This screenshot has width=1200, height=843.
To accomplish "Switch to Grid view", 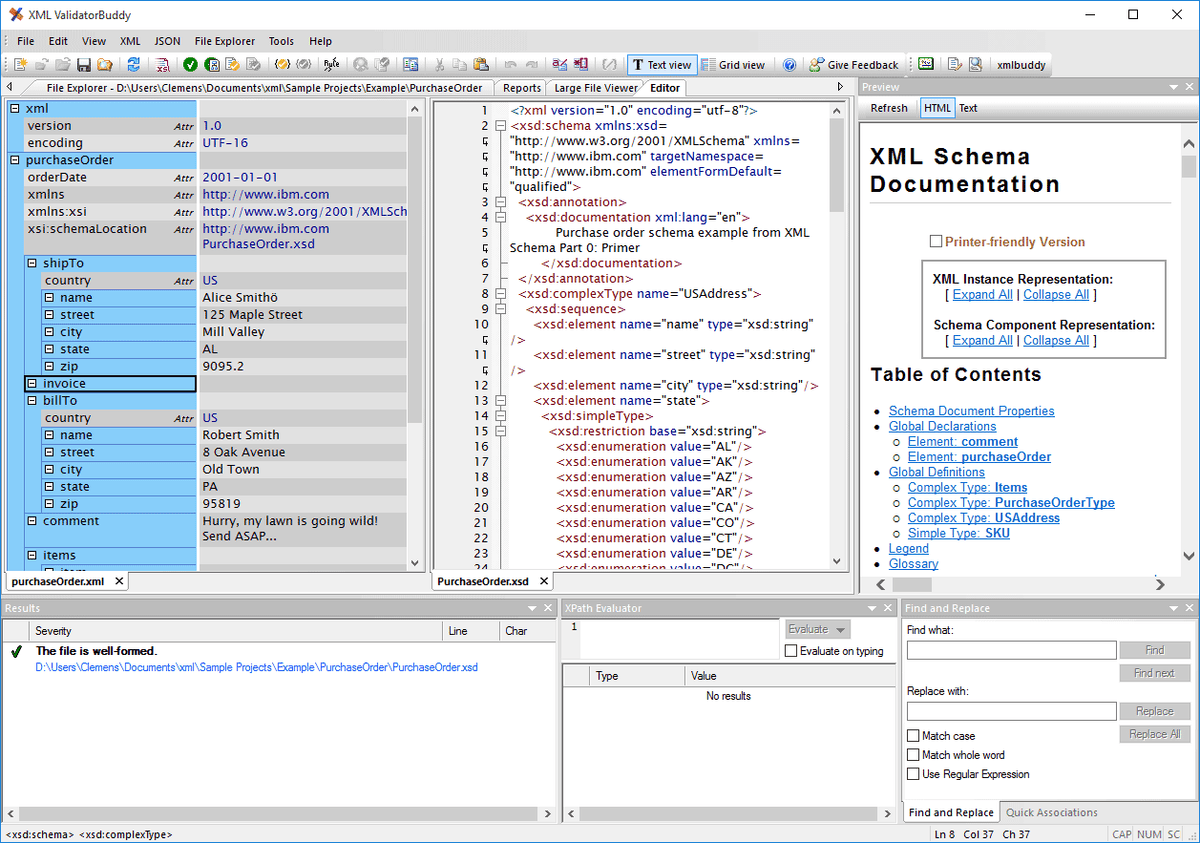I will point(732,65).
